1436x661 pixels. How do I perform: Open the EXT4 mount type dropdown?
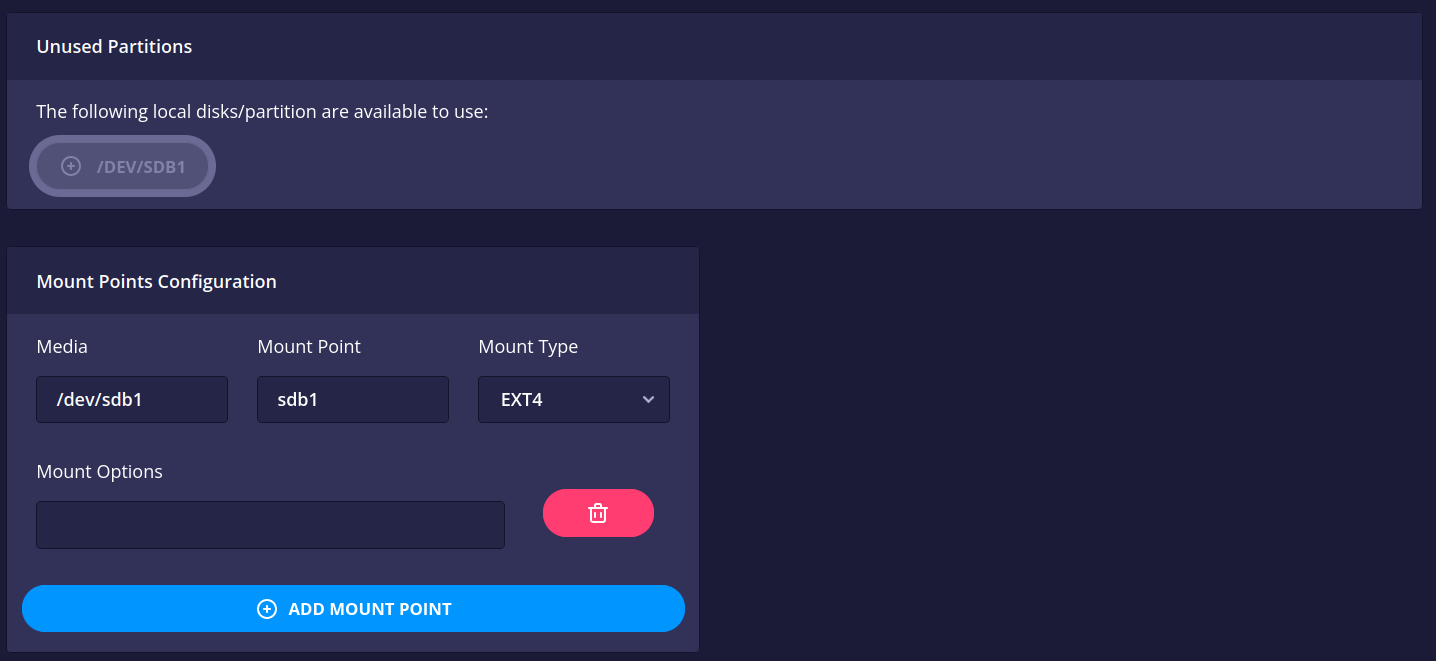[x=574, y=400]
